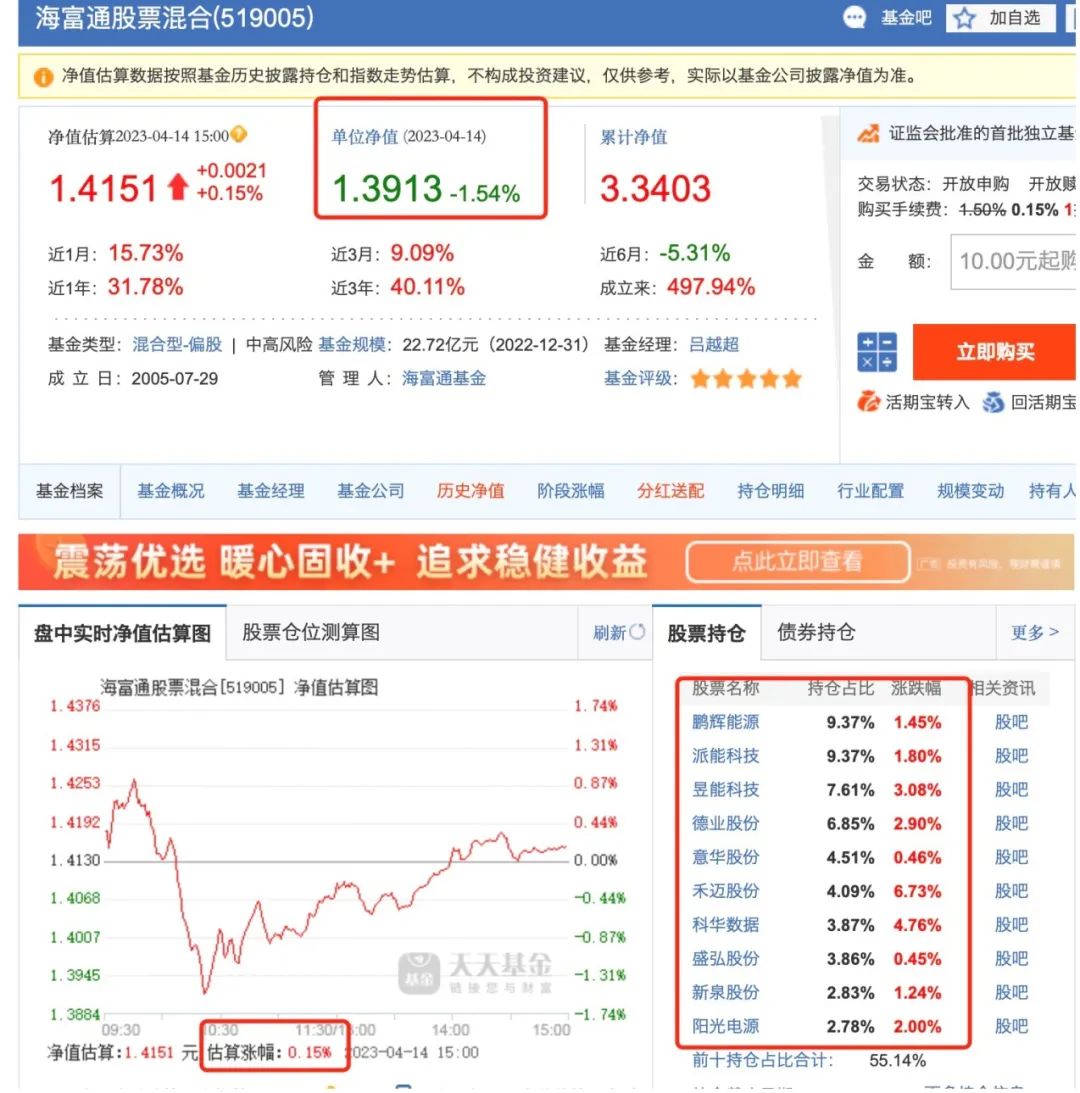Click the 前十持仓占比合计 link
Viewport: 1080px width, 1093px height.
pos(762,1060)
